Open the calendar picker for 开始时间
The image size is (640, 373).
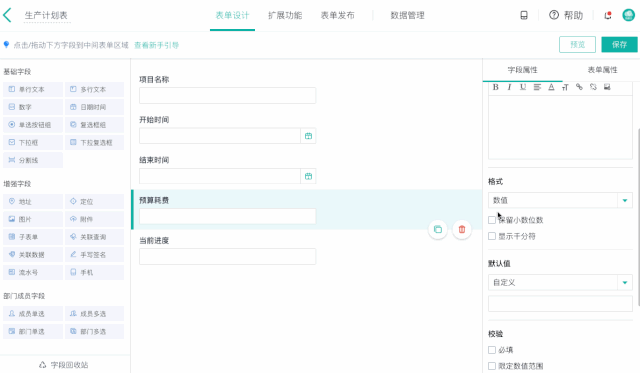(x=309, y=136)
